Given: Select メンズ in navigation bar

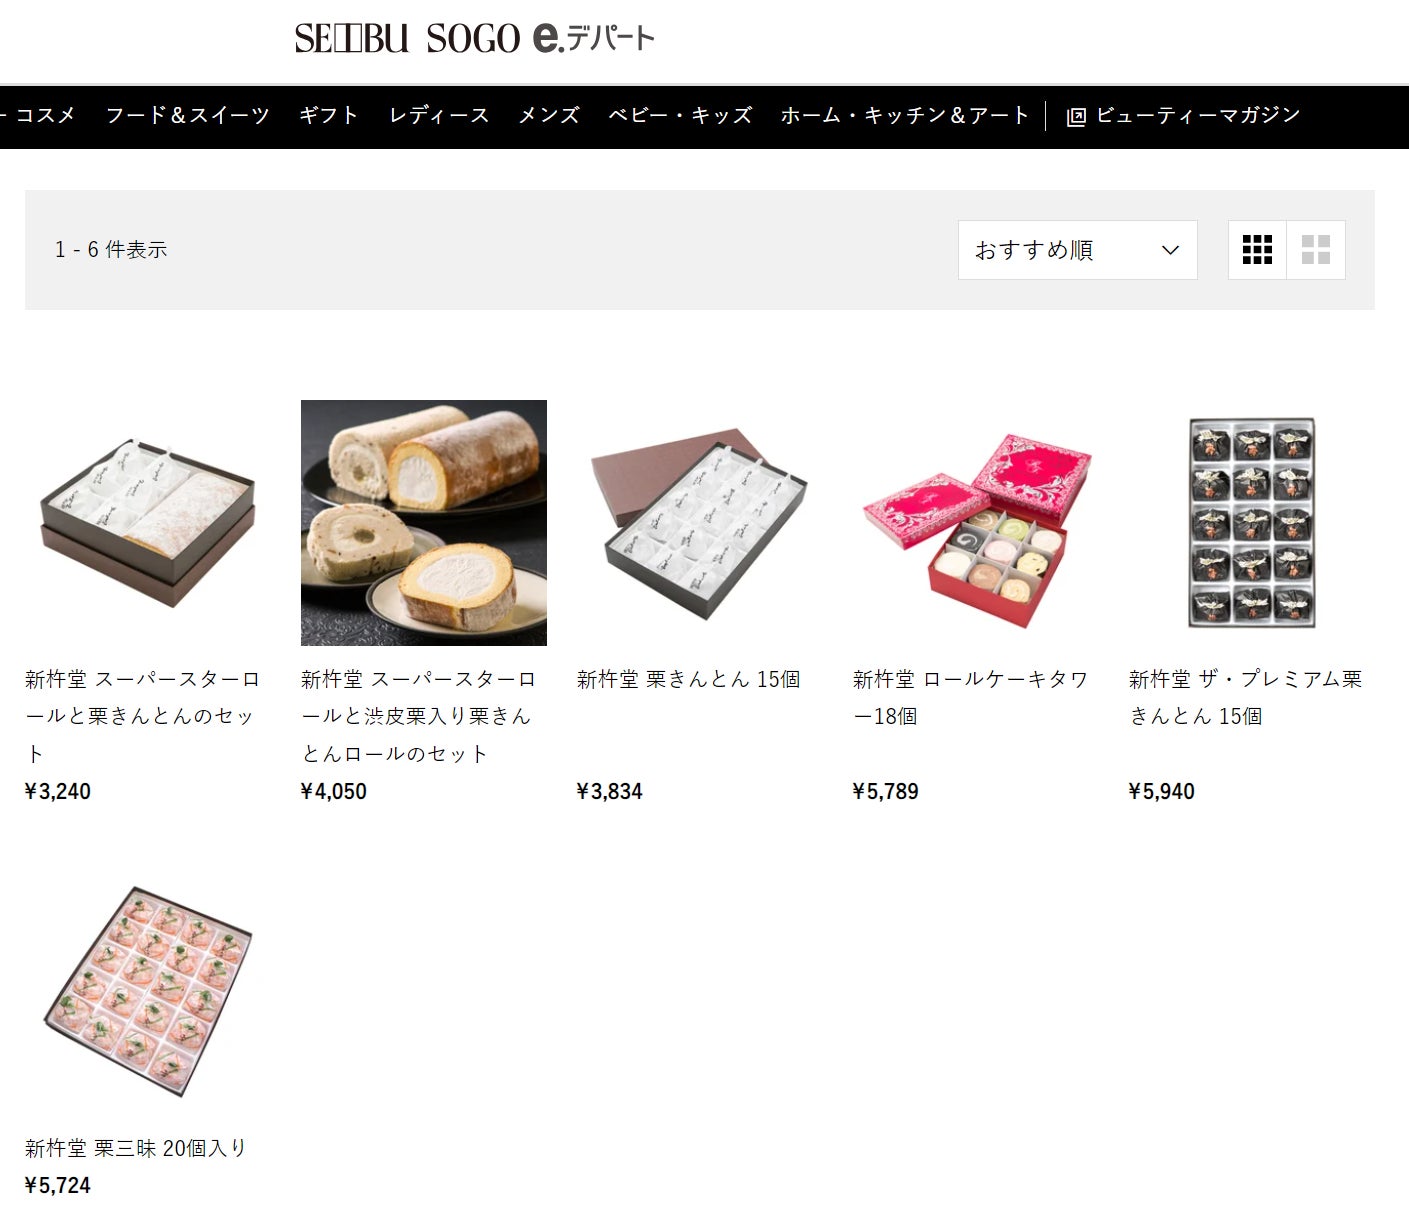Looking at the screenshot, I should (x=549, y=116).
